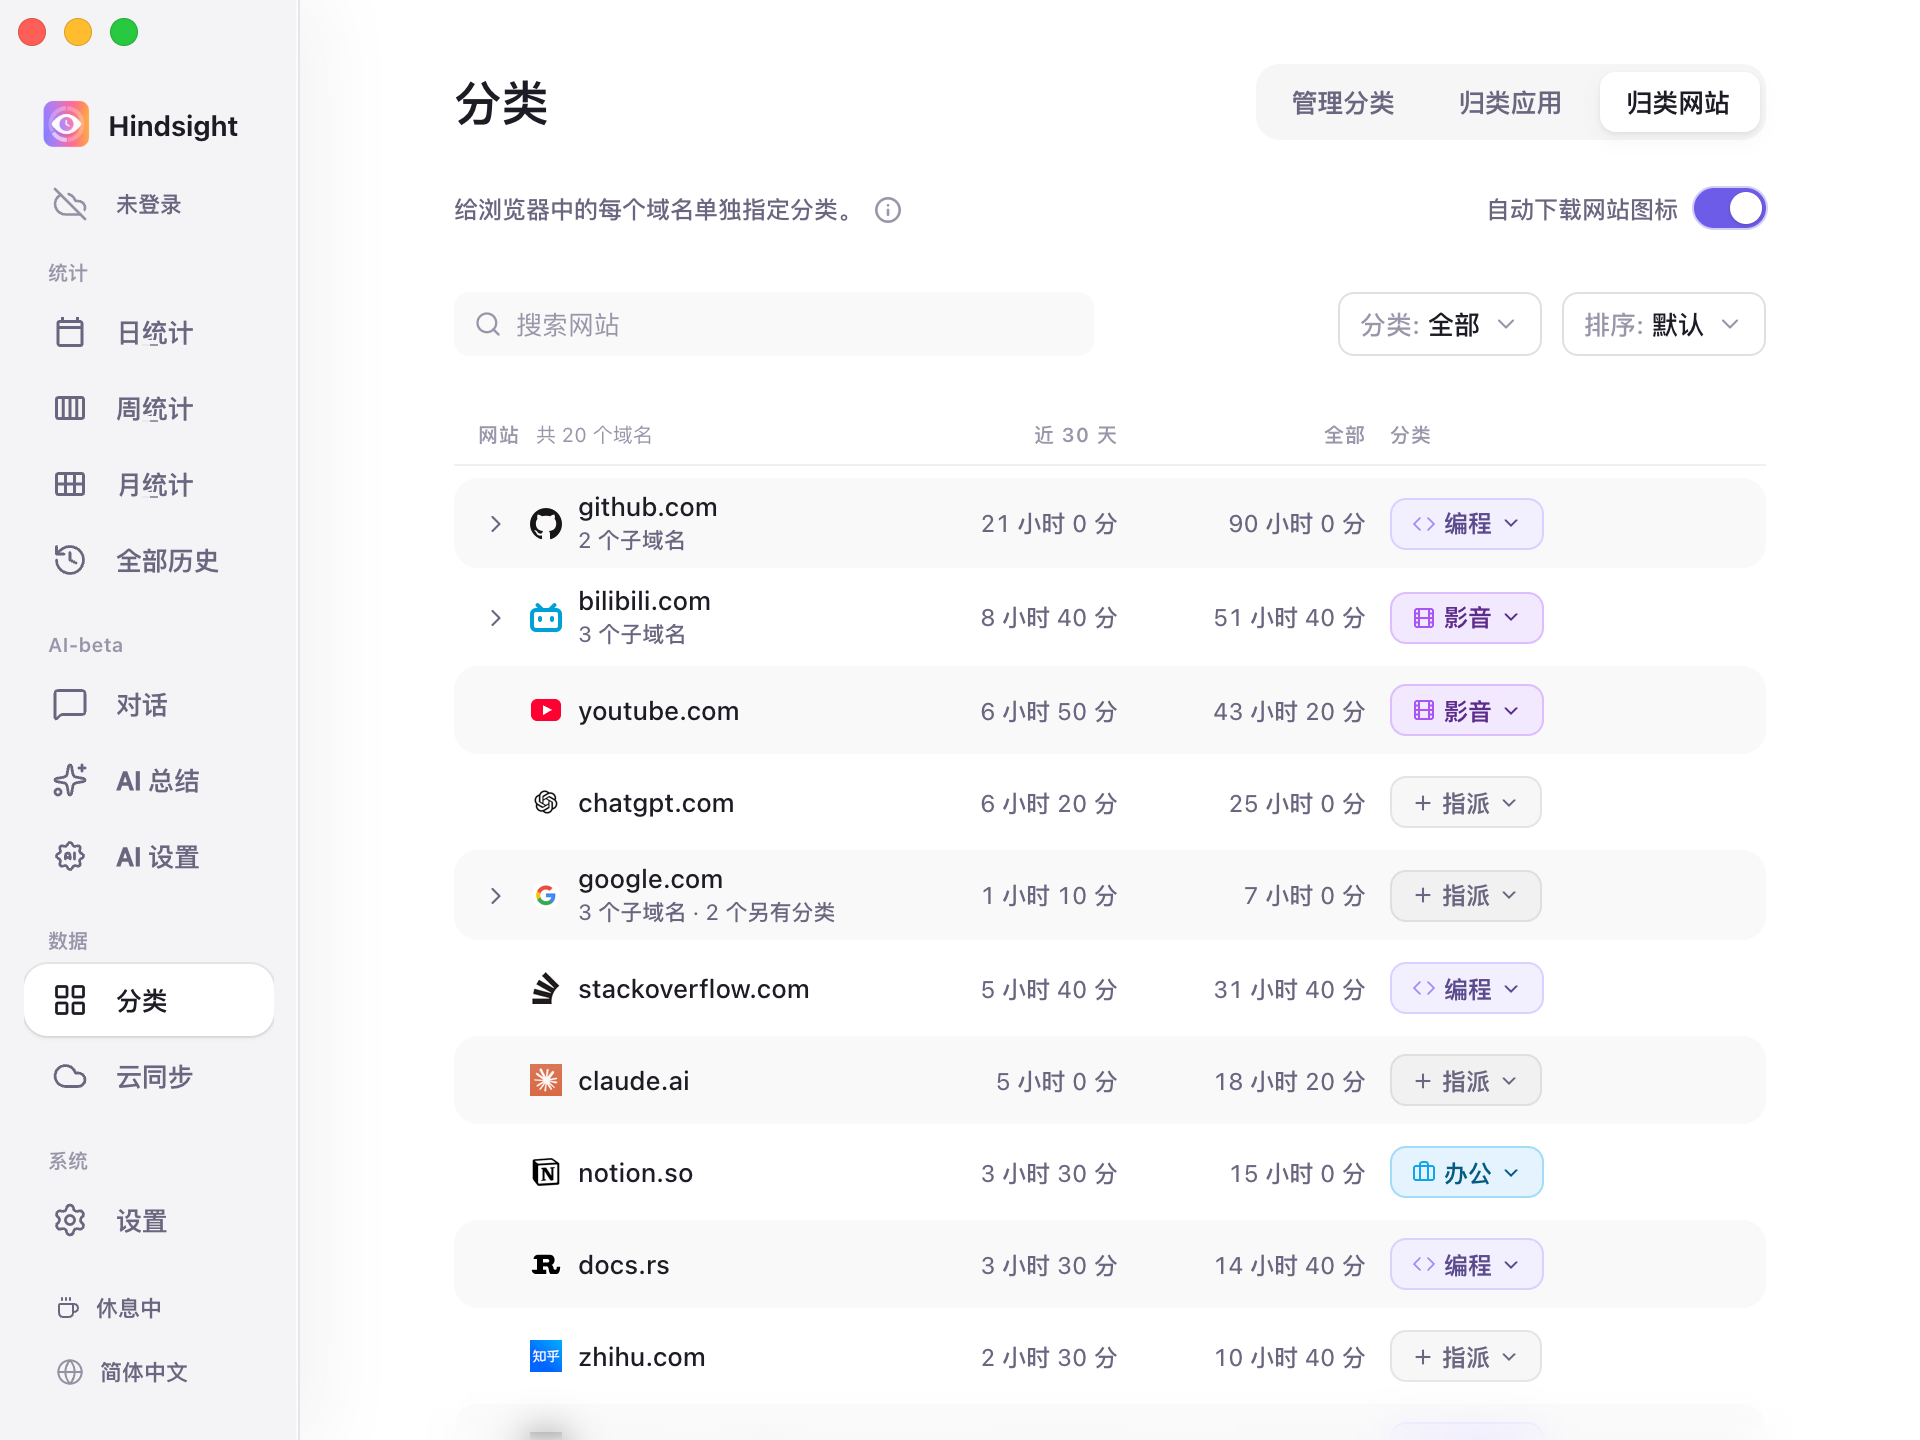The width and height of the screenshot is (1920, 1440).
Task: Click the 未登录 account label
Action: (149, 204)
